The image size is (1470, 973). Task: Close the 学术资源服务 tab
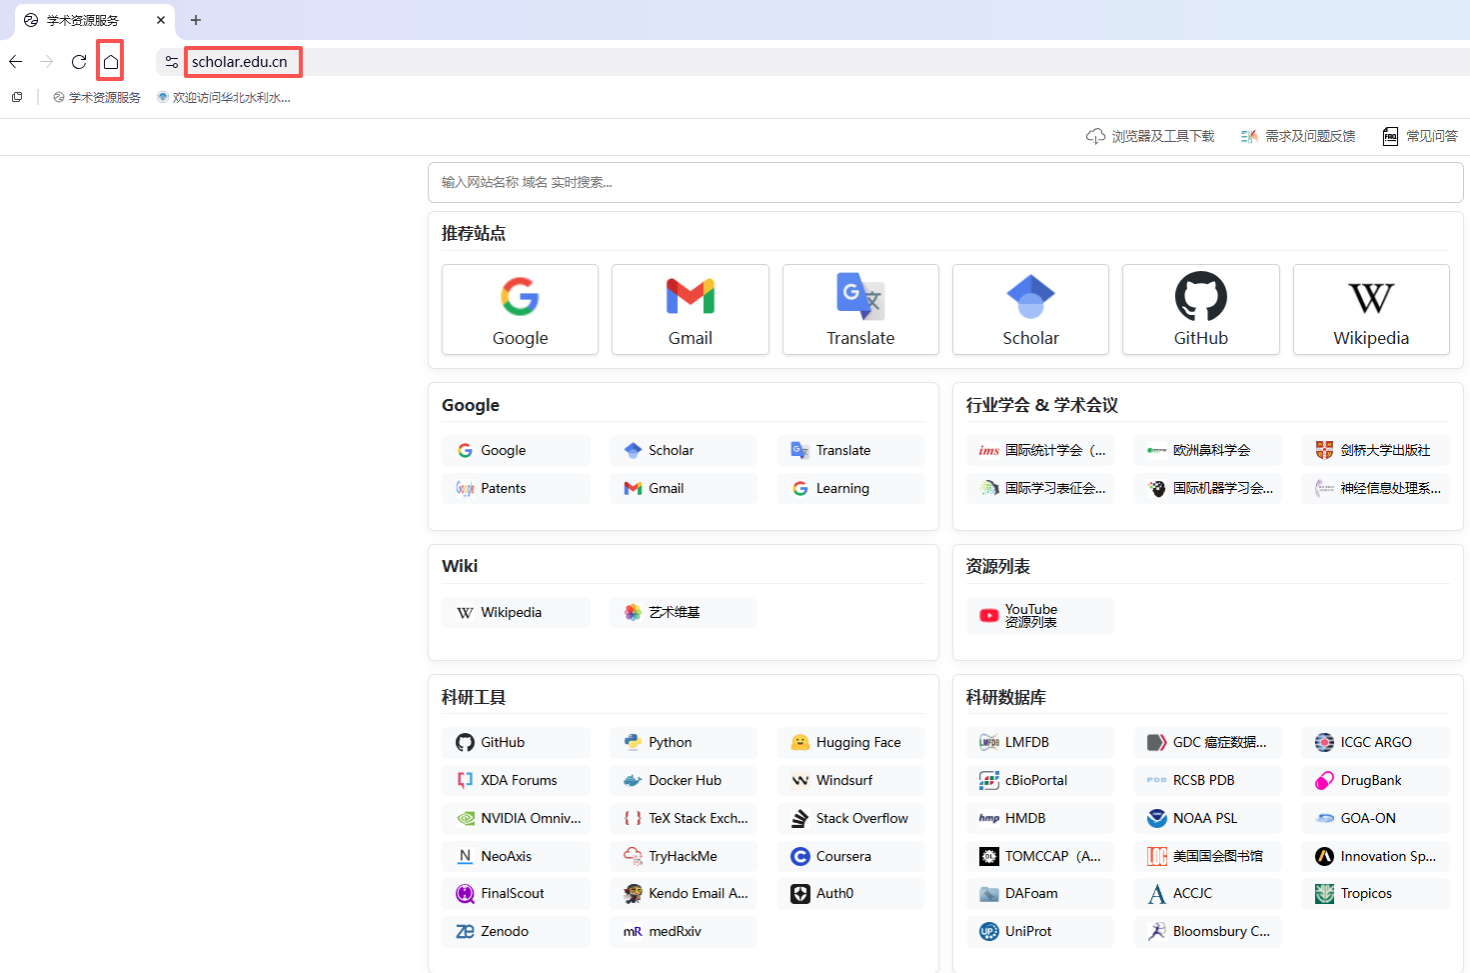[161, 20]
